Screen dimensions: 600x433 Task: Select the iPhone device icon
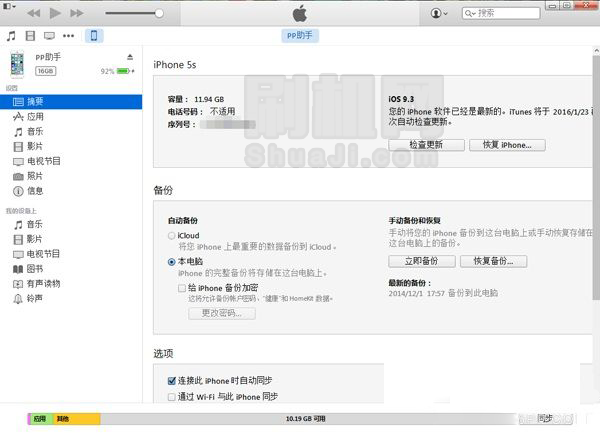[x=94, y=36]
